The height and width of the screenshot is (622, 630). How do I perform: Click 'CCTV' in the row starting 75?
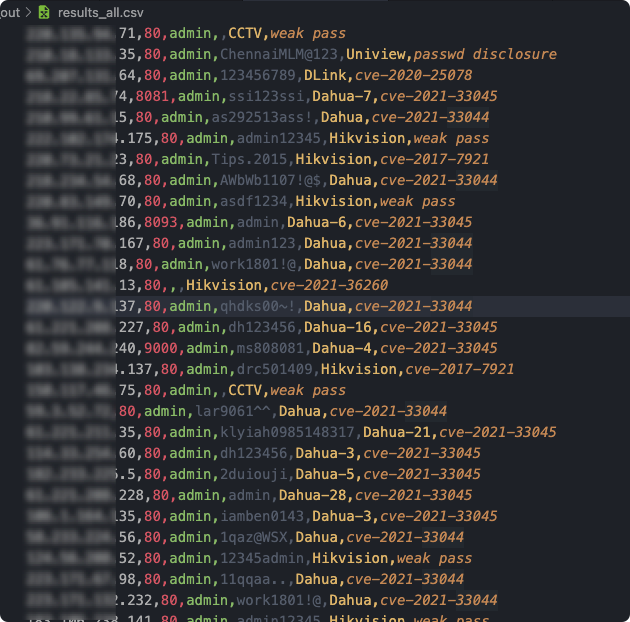click(x=245, y=390)
